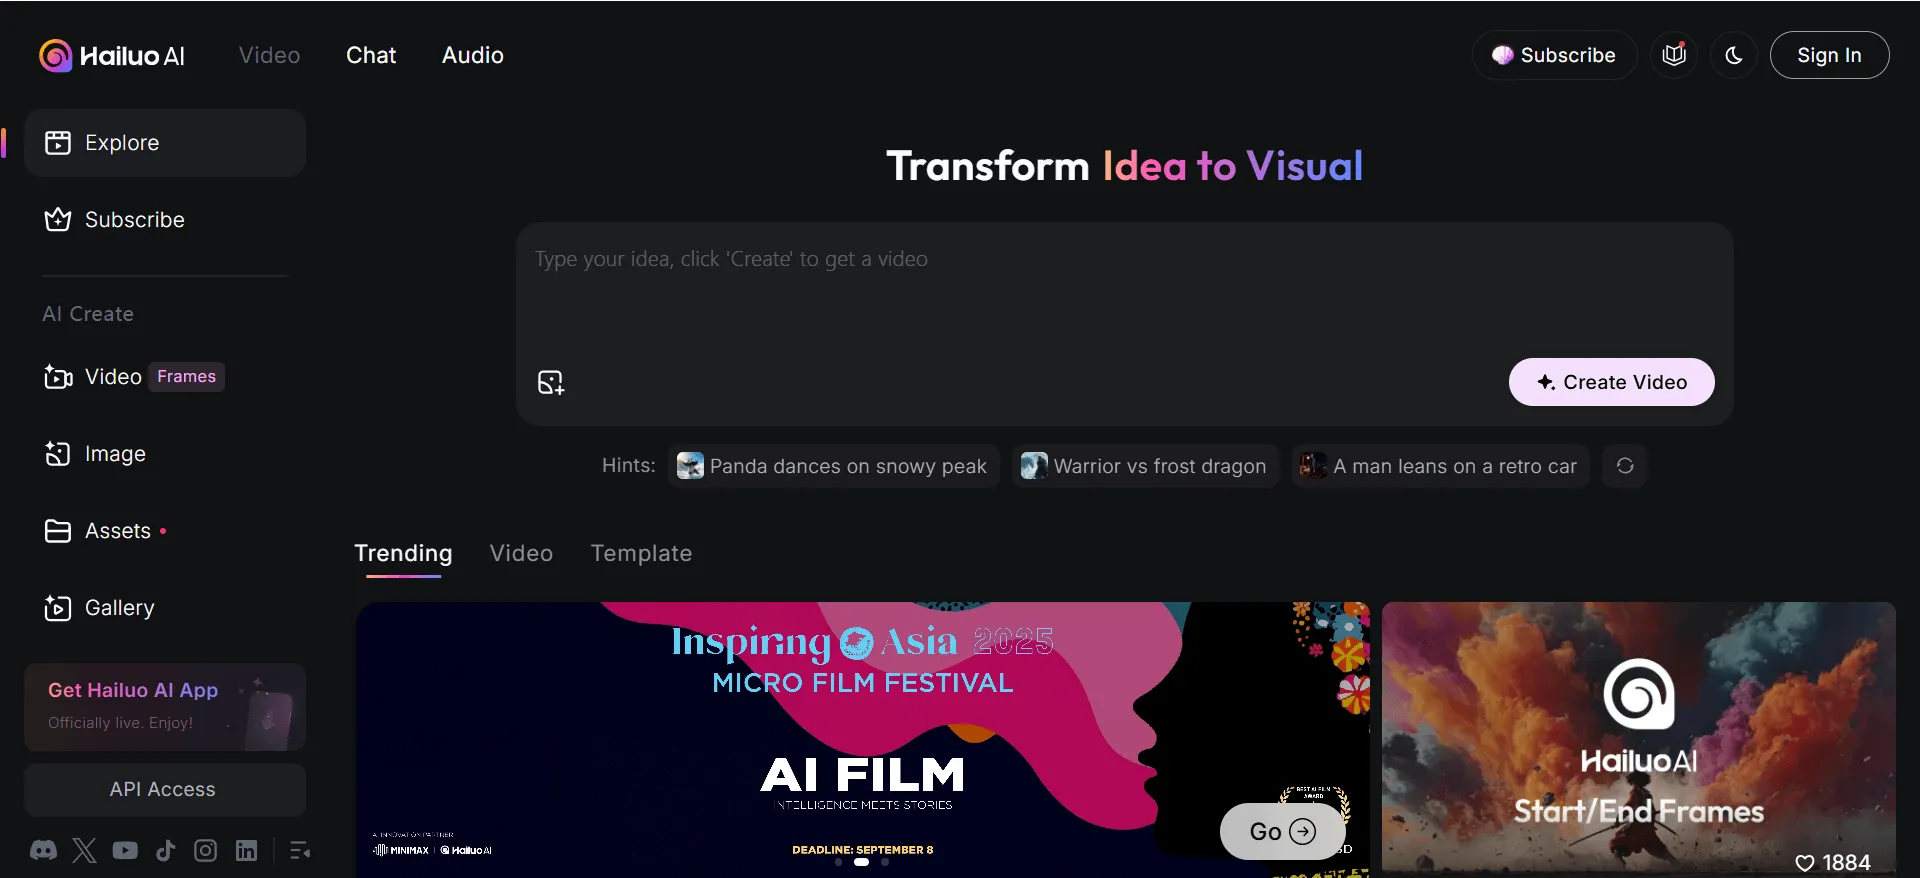Click the Sign In button
The width and height of the screenshot is (1920, 878).
pyautogui.click(x=1829, y=55)
